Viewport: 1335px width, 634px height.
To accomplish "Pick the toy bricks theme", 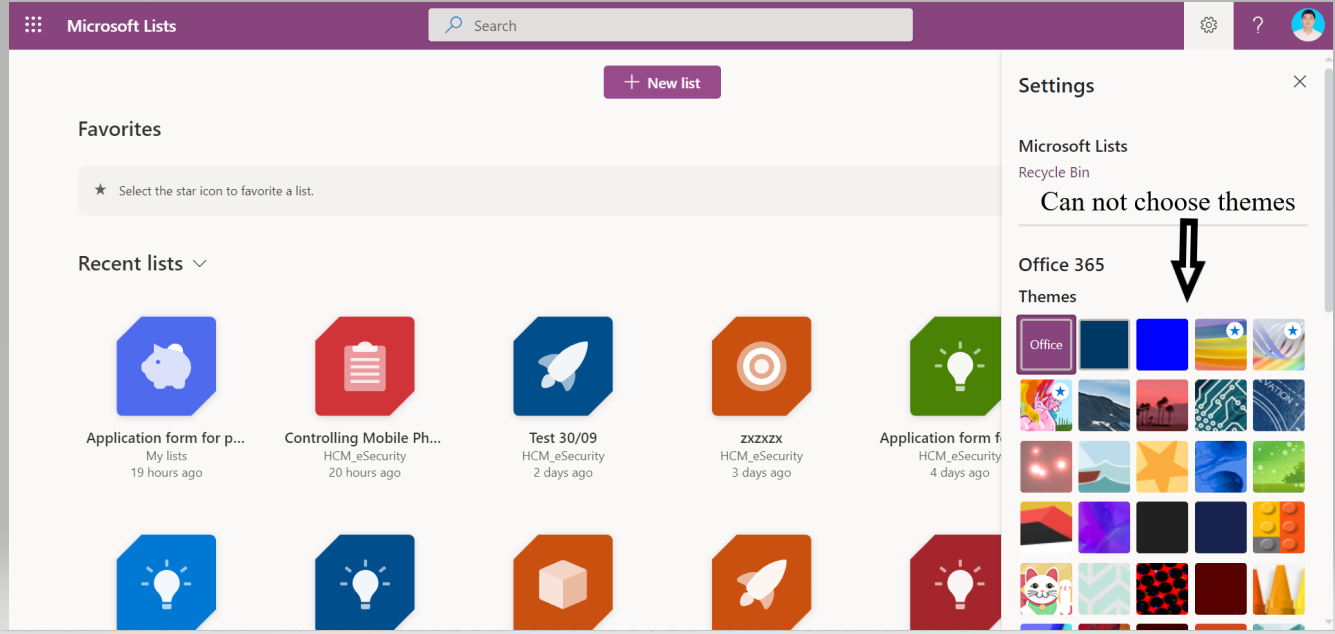I will 1279,527.
